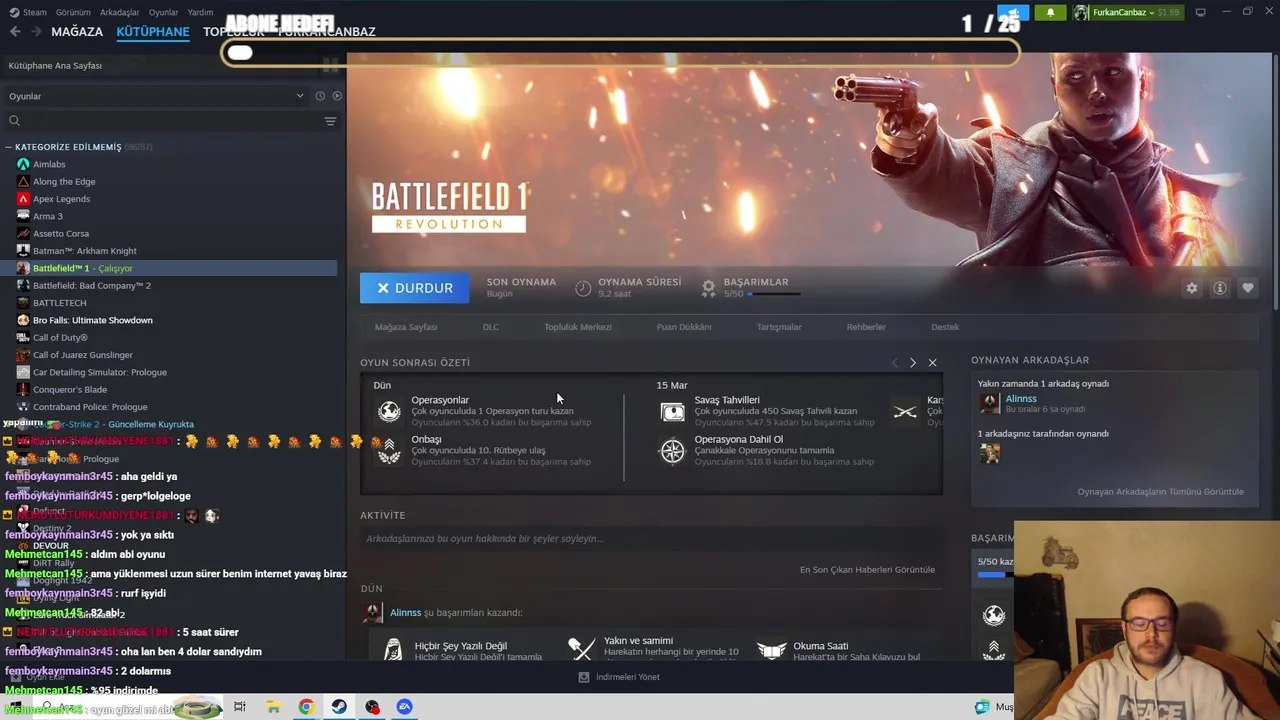
Task: Open Steam announcements megaphone icon
Action: (1012, 13)
